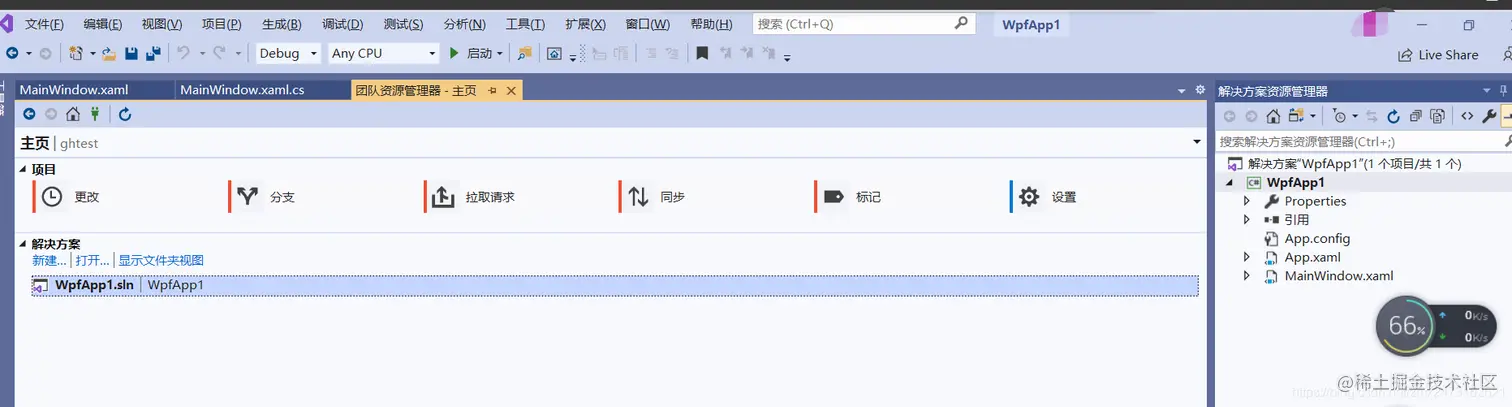Open the 分支 (Branches) tile
The image size is (1512, 407).
click(262, 197)
